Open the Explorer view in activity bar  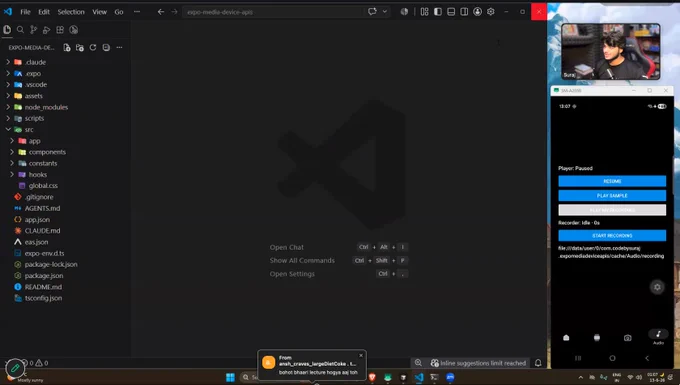[x=7, y=29]
